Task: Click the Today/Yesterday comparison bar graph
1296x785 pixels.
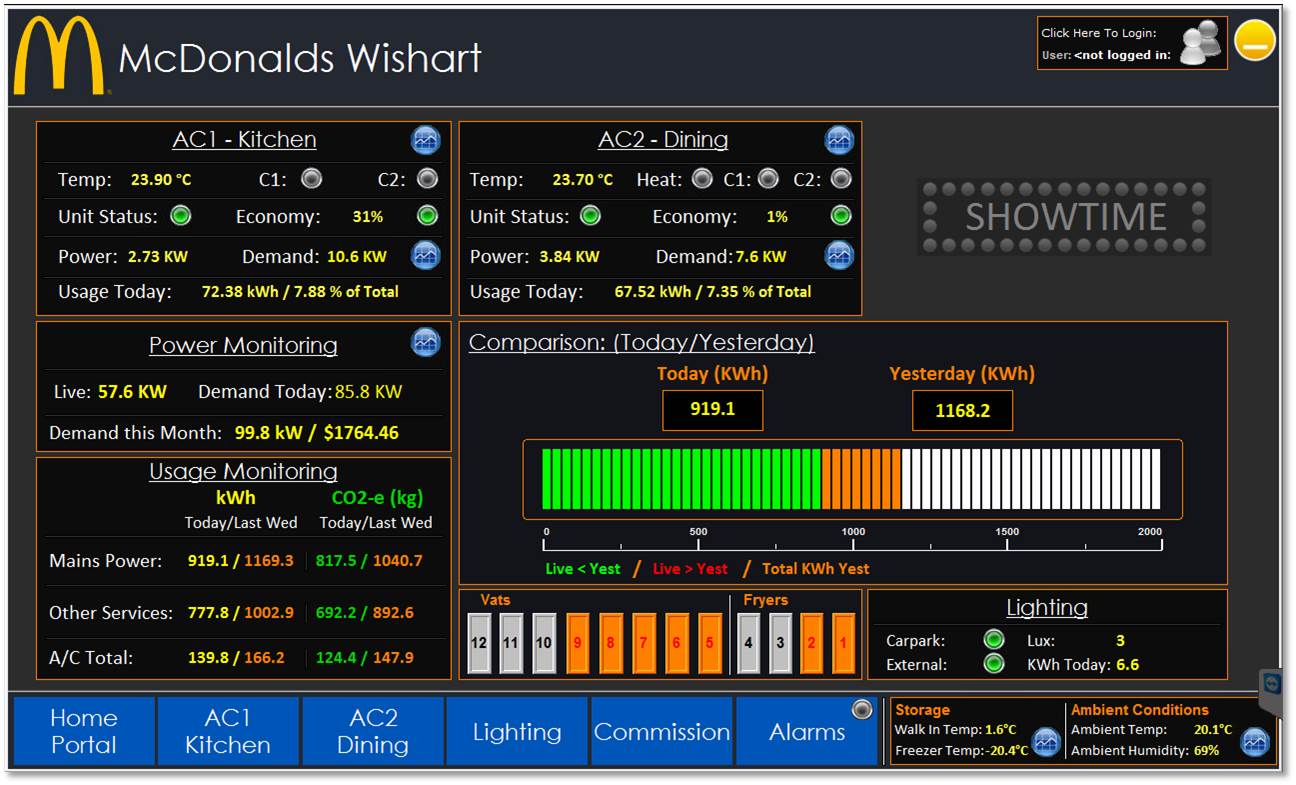Action: [852, 480]
